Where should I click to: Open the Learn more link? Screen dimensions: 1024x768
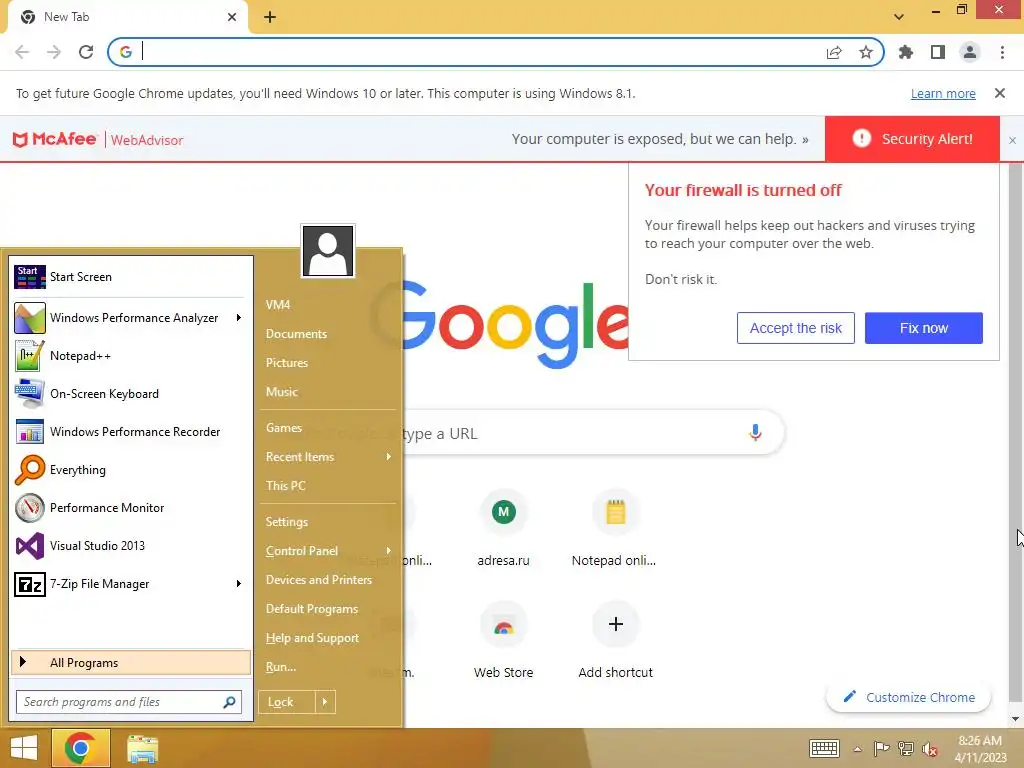(x=943, y=93)
